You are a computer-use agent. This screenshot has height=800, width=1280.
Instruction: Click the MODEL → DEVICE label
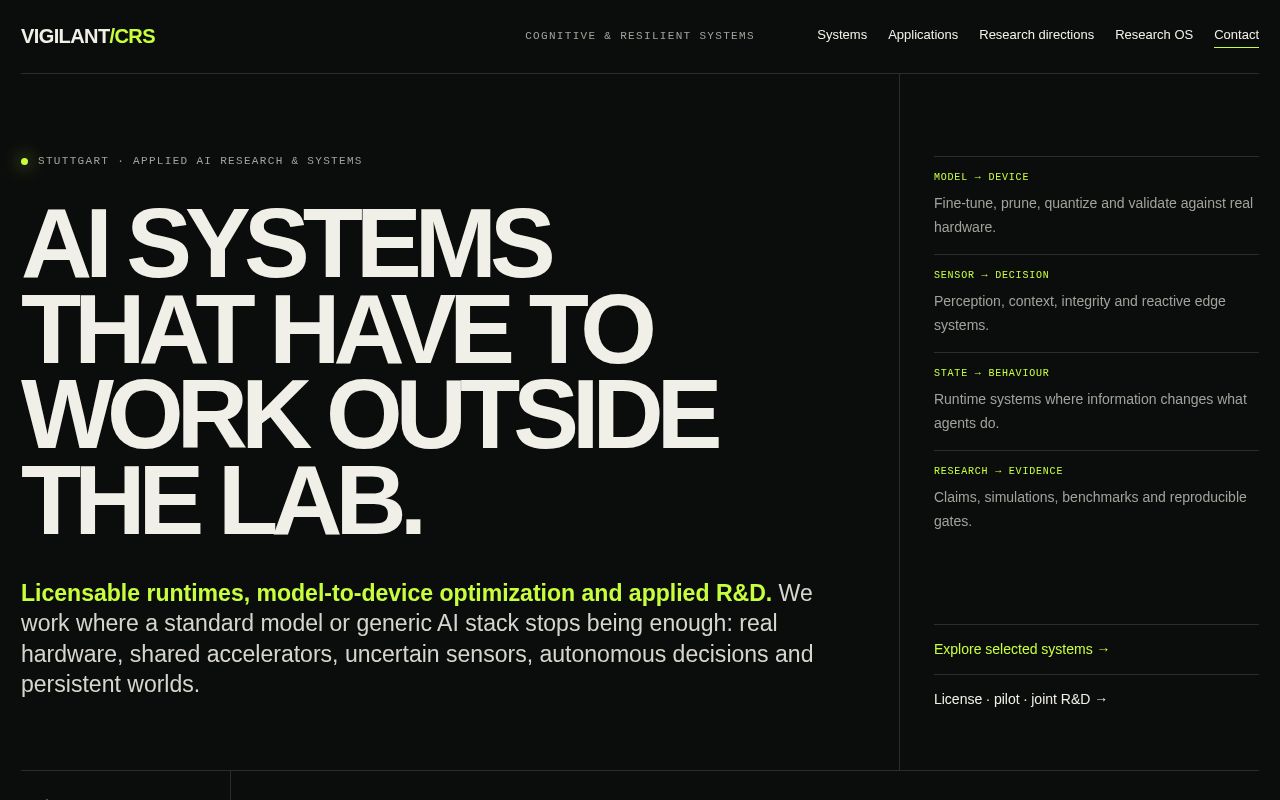pyautogui.click(x=981, y=177)
